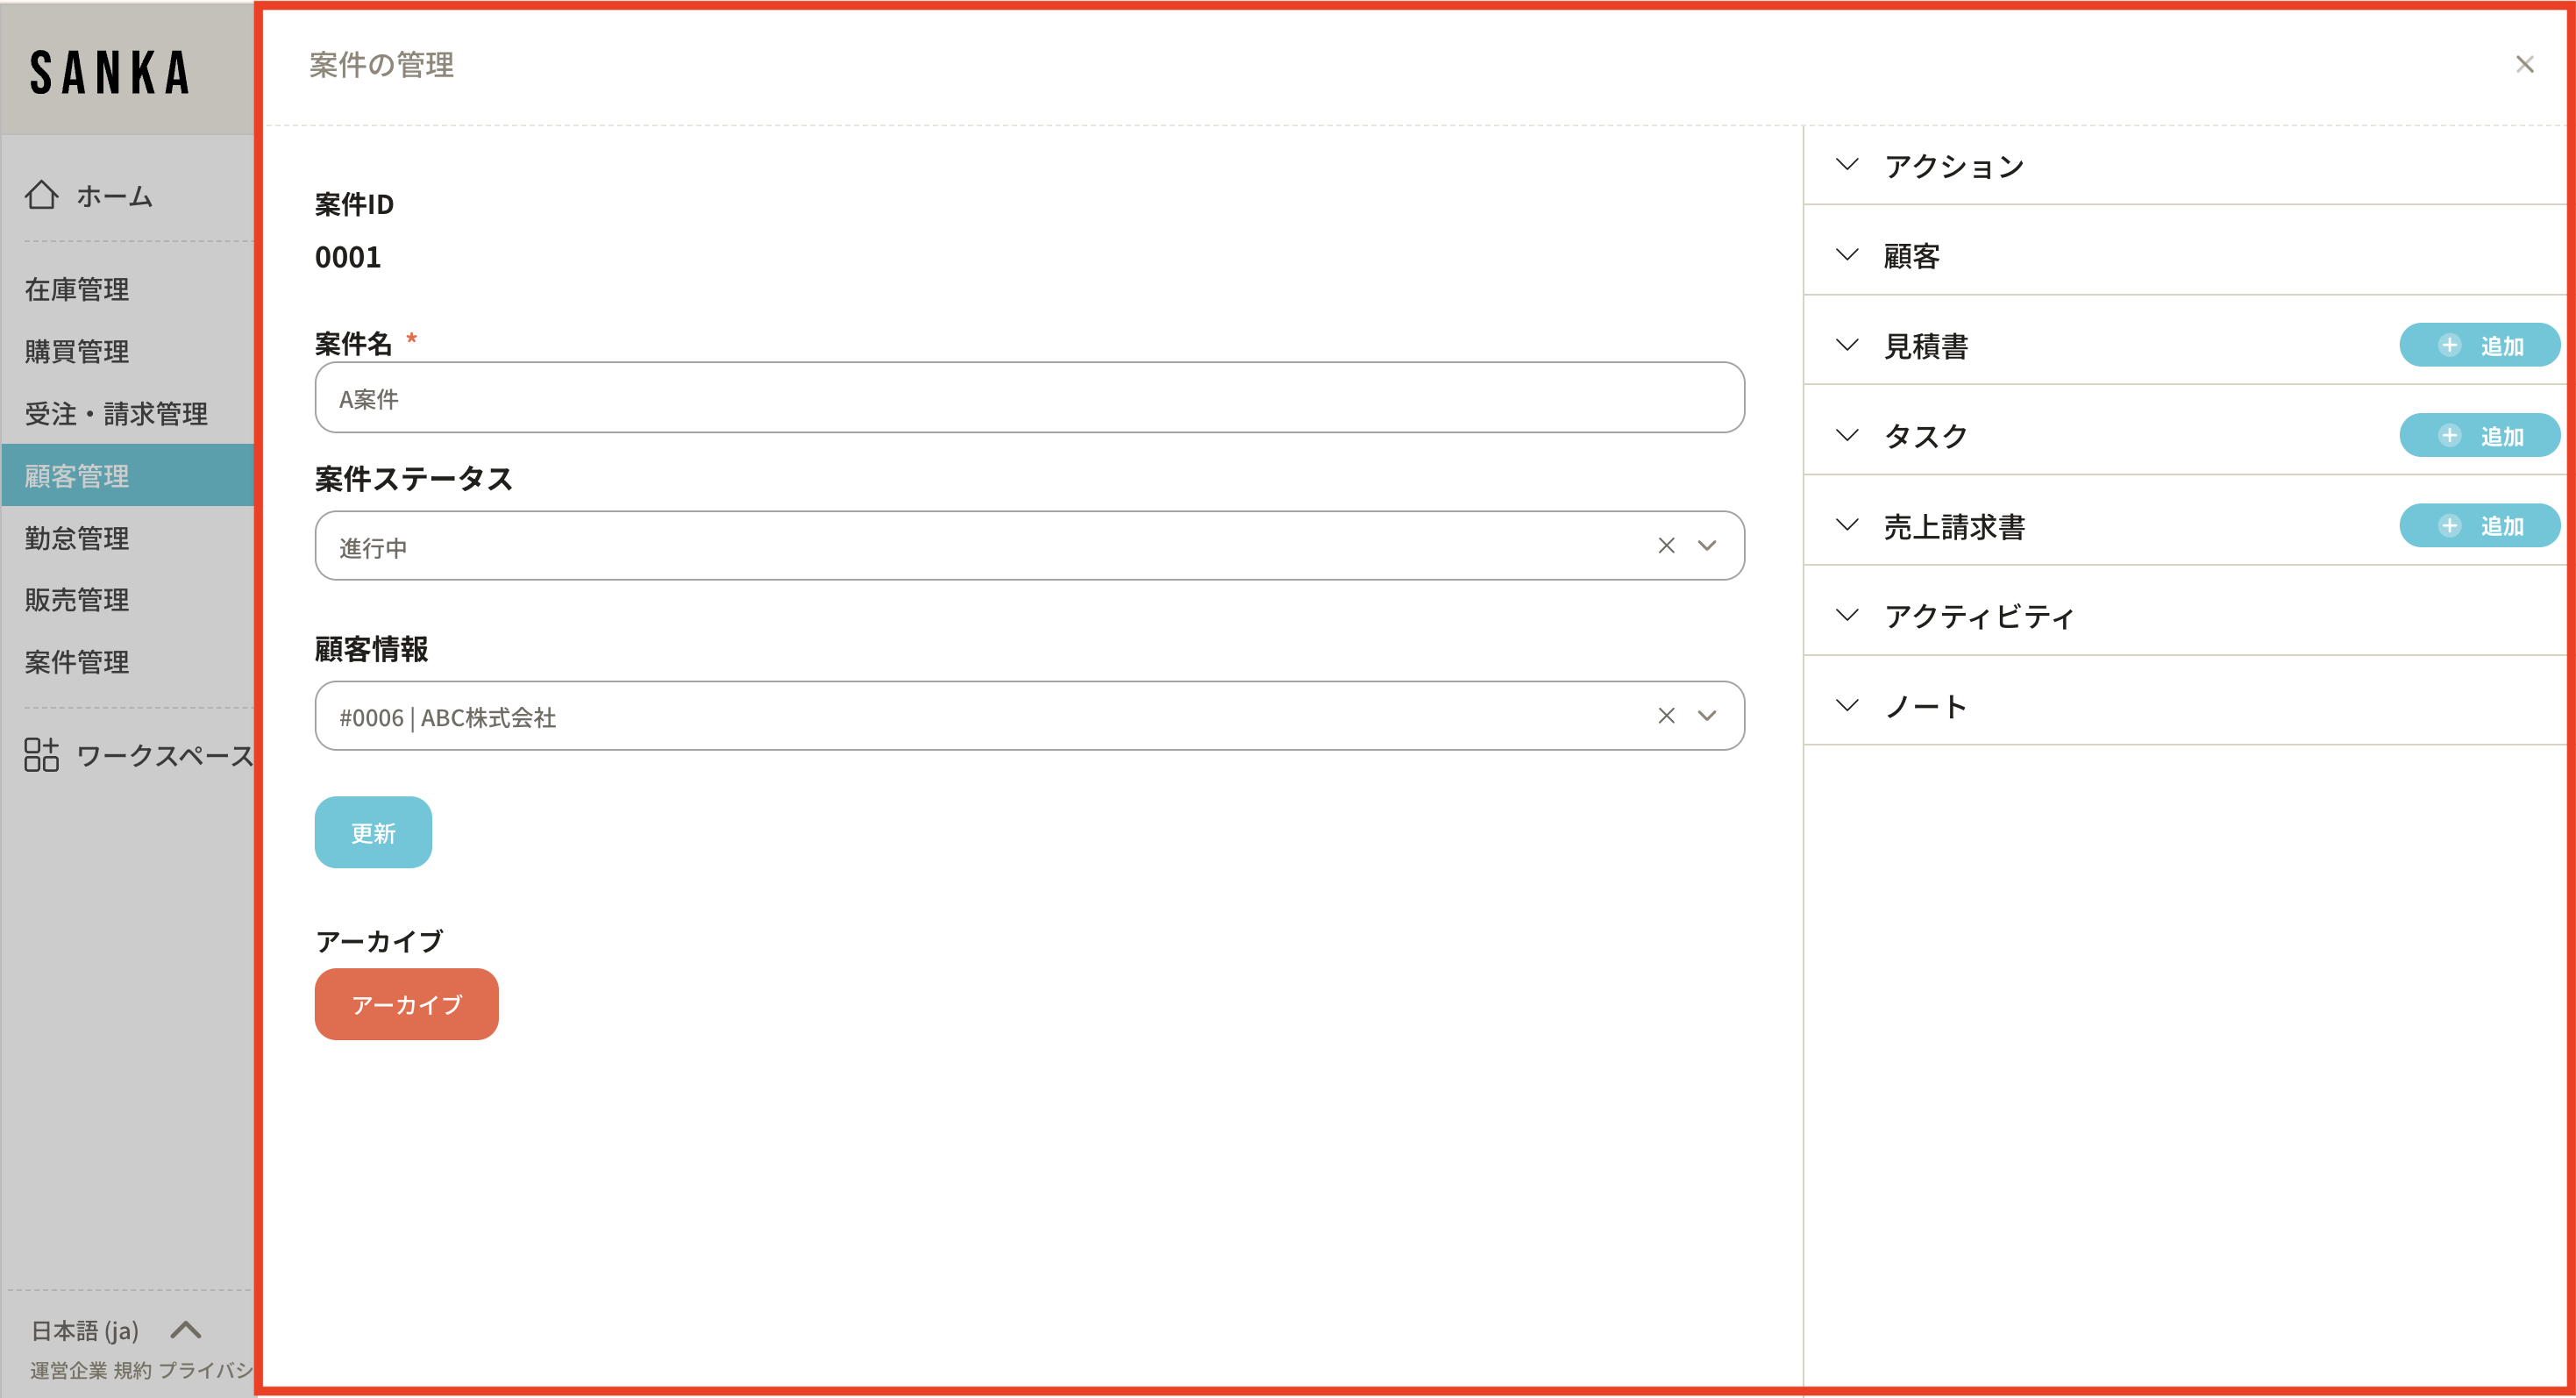Viewport: 2576px width, 1398px height.
Task: Clear the ABC株式会社 customer selection
Action: coord(1666,716)
